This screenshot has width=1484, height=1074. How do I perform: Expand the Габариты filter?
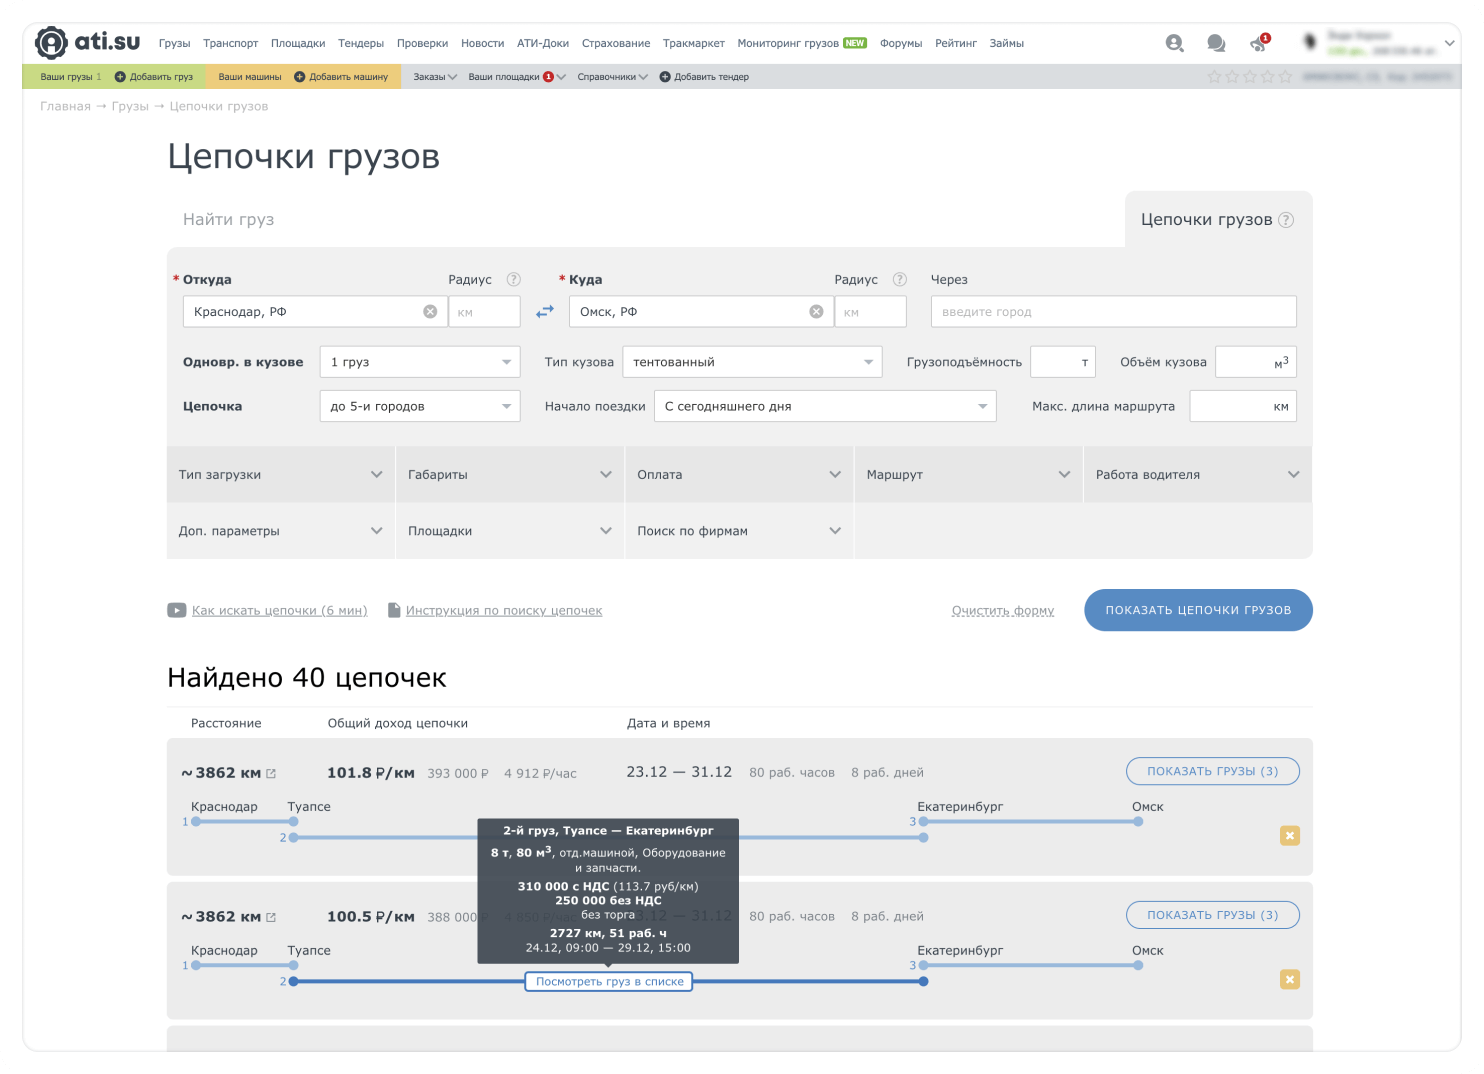[x=510, y=475]
